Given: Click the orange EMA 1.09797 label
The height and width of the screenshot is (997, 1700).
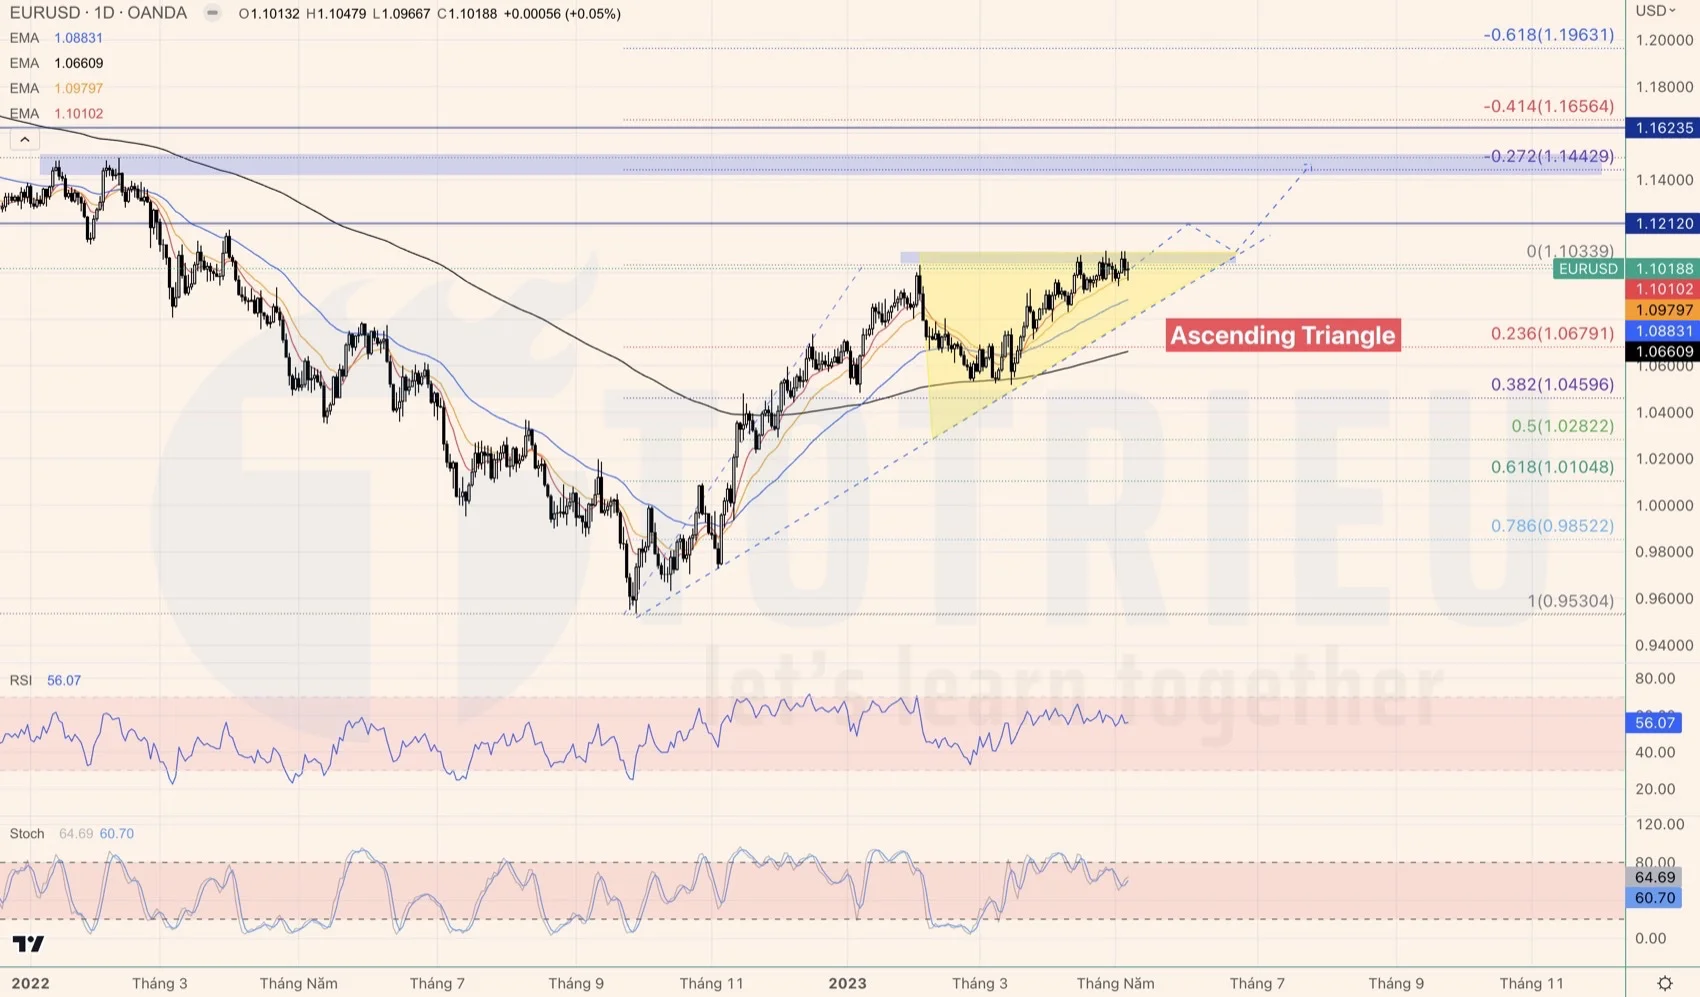Looking at the screenshot, I should pyautogui.click(x=80, y=88).
